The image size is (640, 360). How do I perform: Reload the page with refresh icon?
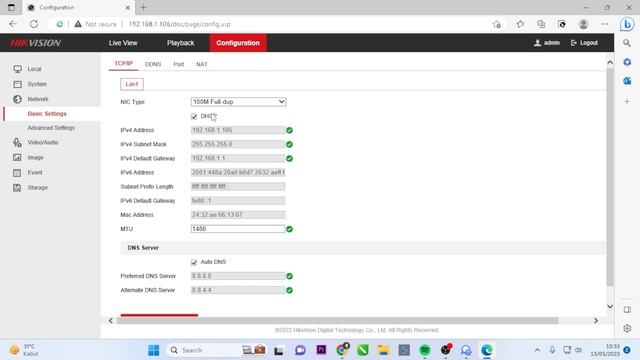point(34,24)
